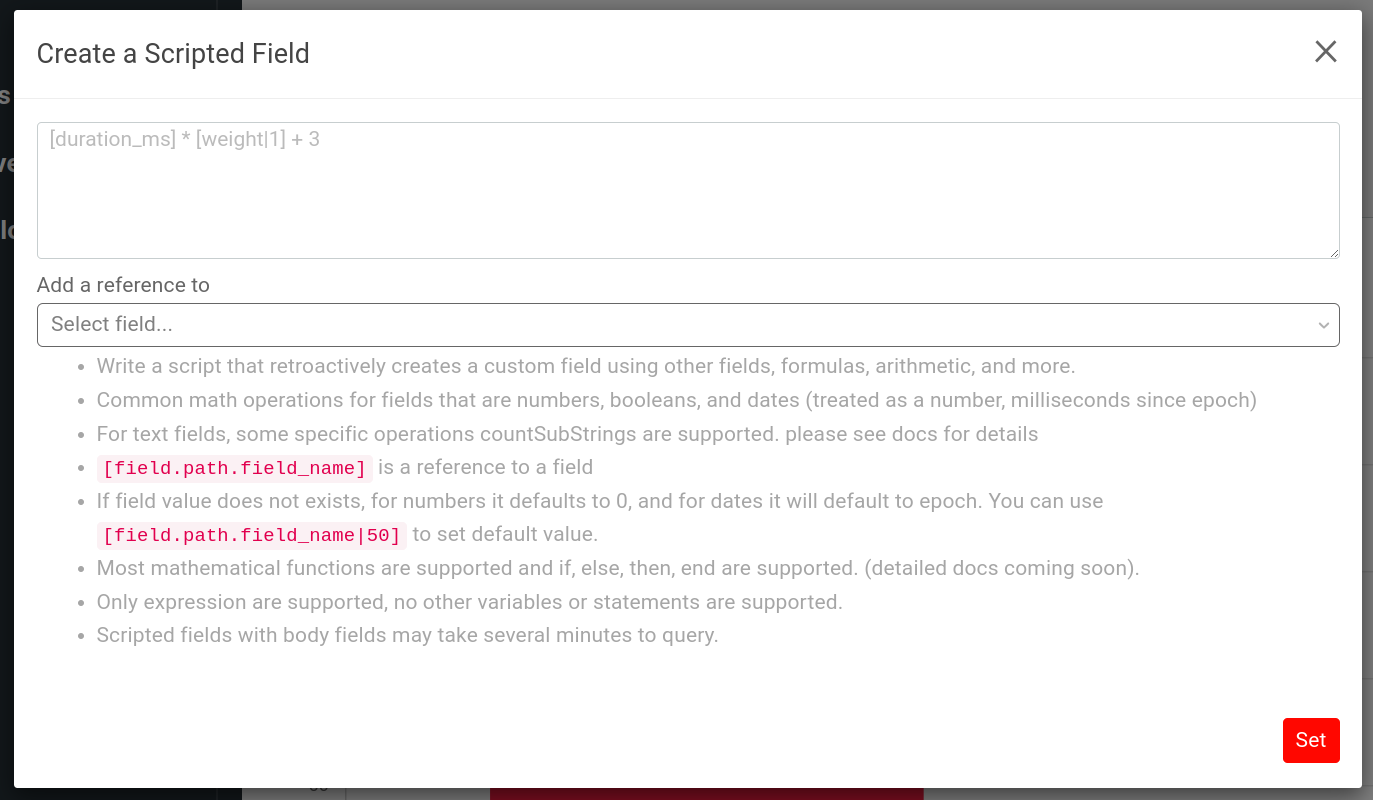Click the "Add a reference to" label
Image resolution: width=1373 pixels, height=800 pixels.
coord(123,285)
